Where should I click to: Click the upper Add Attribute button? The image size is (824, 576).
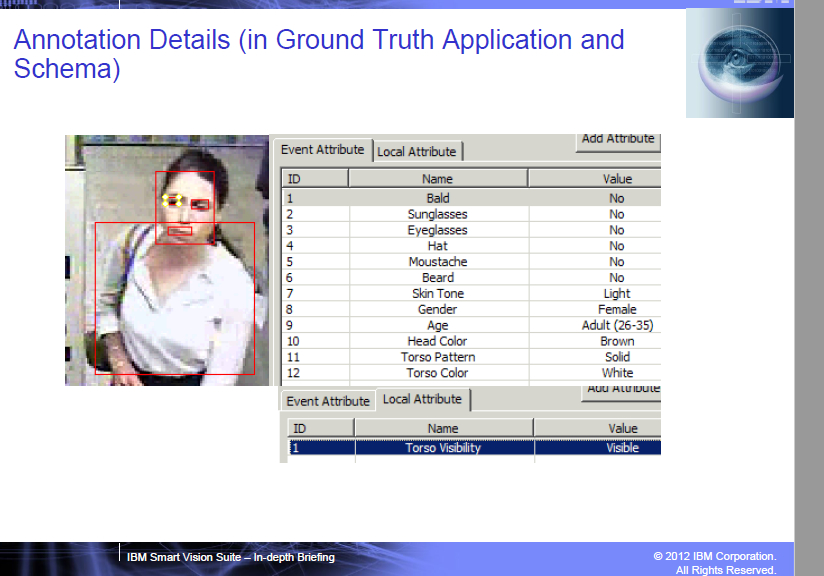point(618,140)
